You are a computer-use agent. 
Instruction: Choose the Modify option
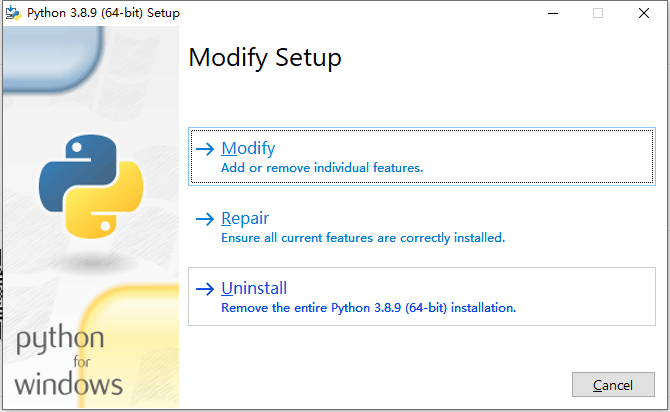422,156
